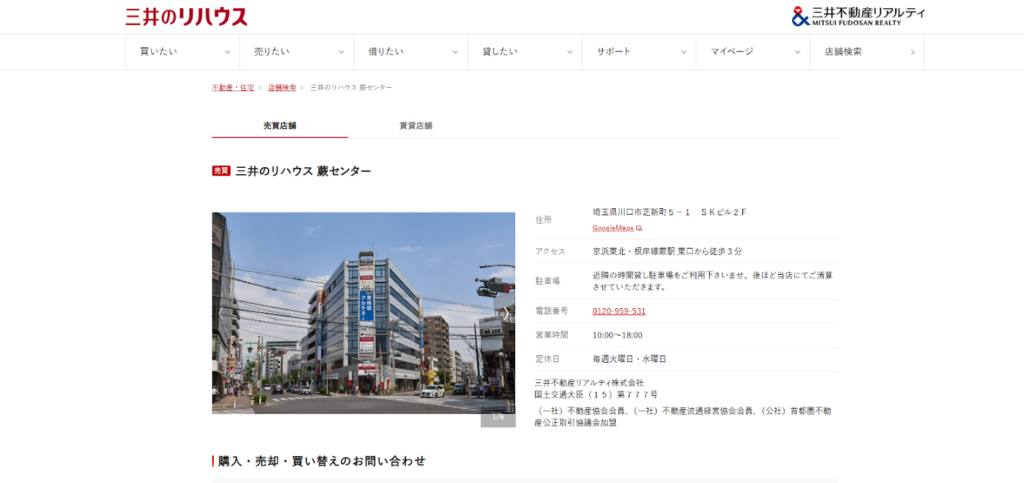Open the マイページ menu

(x=752, y=52)
